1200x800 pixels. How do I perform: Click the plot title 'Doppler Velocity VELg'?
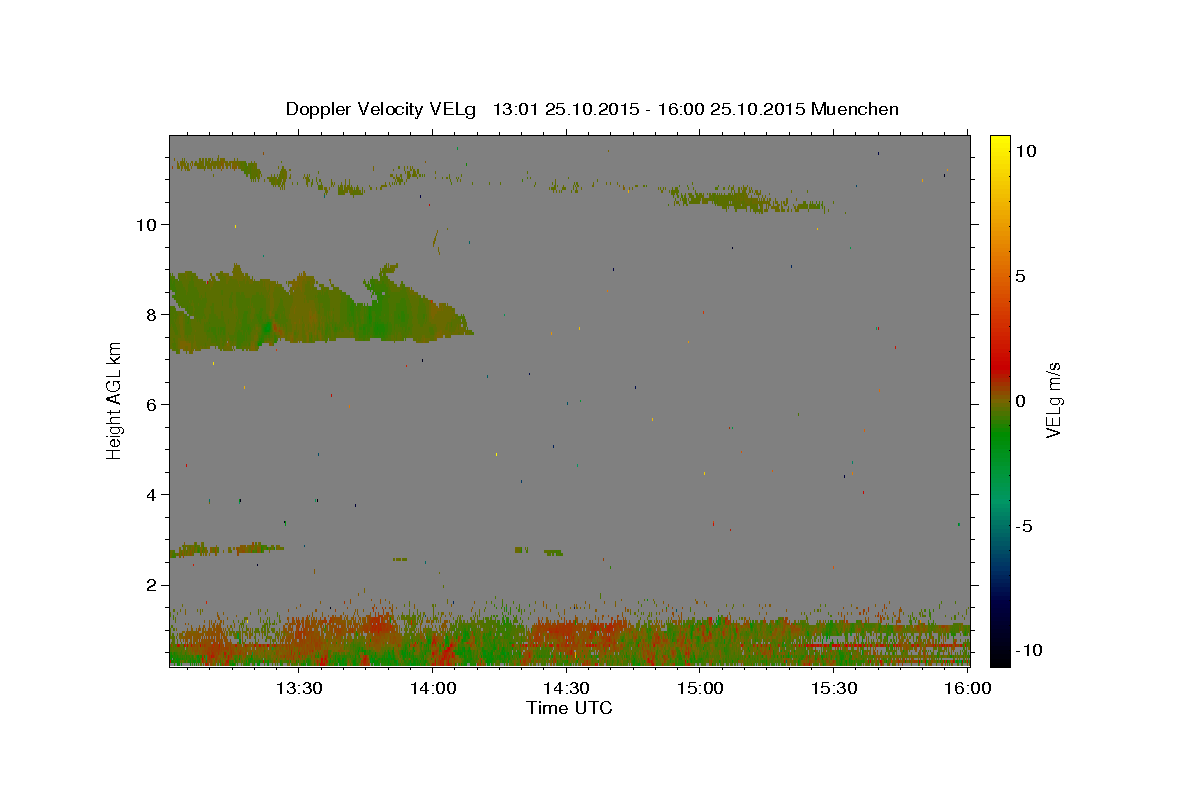point(383,109)
